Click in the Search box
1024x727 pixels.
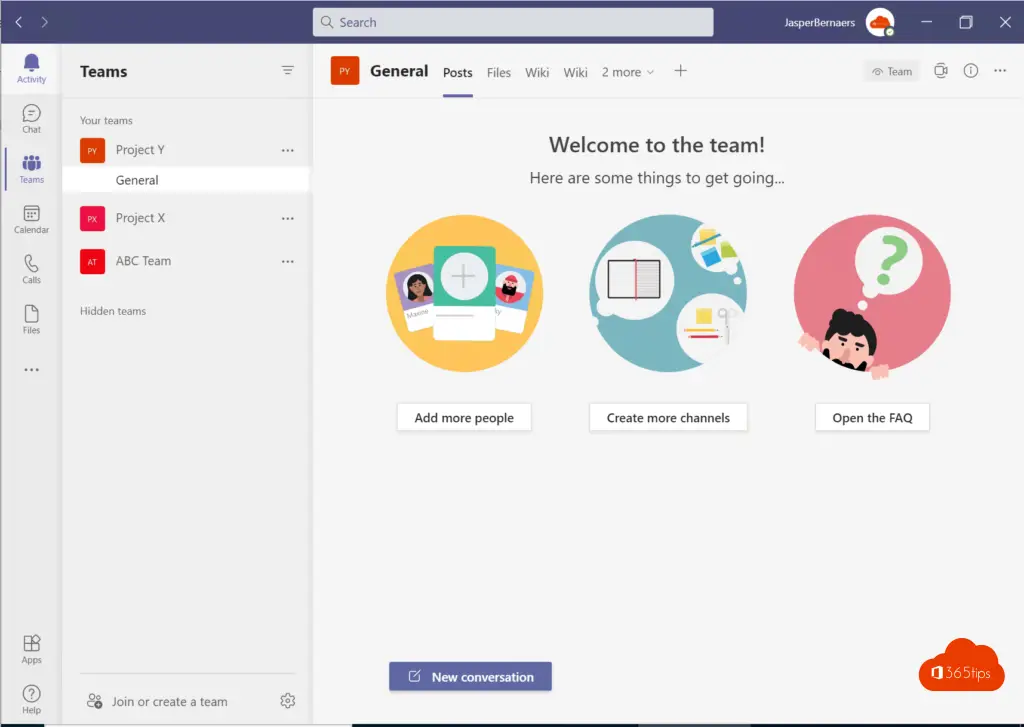(512, 22)
